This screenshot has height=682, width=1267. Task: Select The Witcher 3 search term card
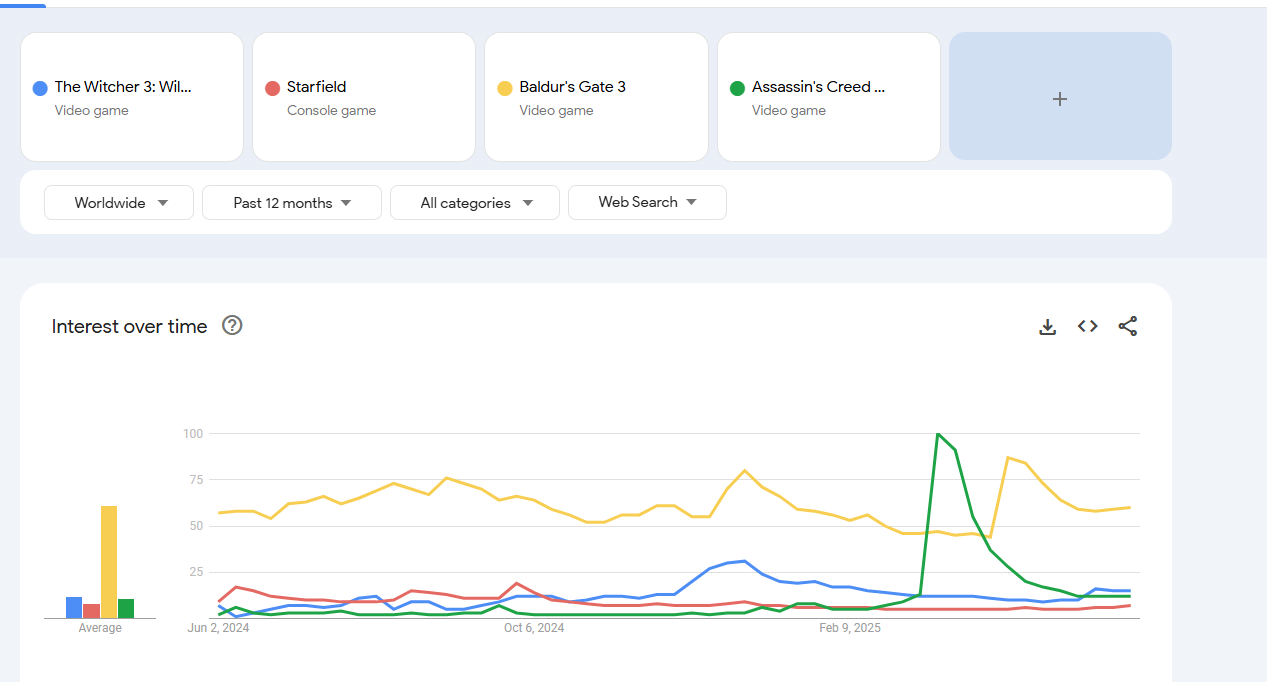(x=132, y=97)
